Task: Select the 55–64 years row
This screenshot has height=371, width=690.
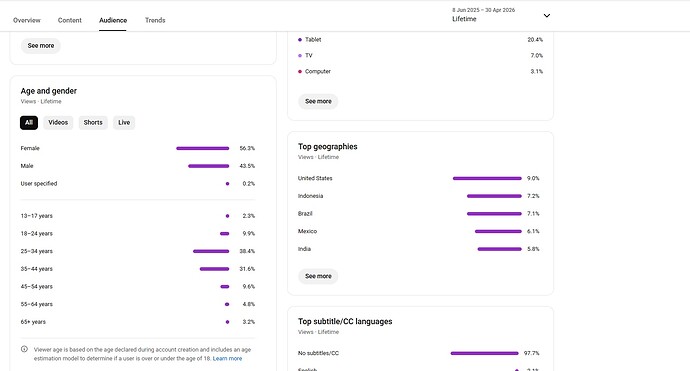Action: point(138,304)
